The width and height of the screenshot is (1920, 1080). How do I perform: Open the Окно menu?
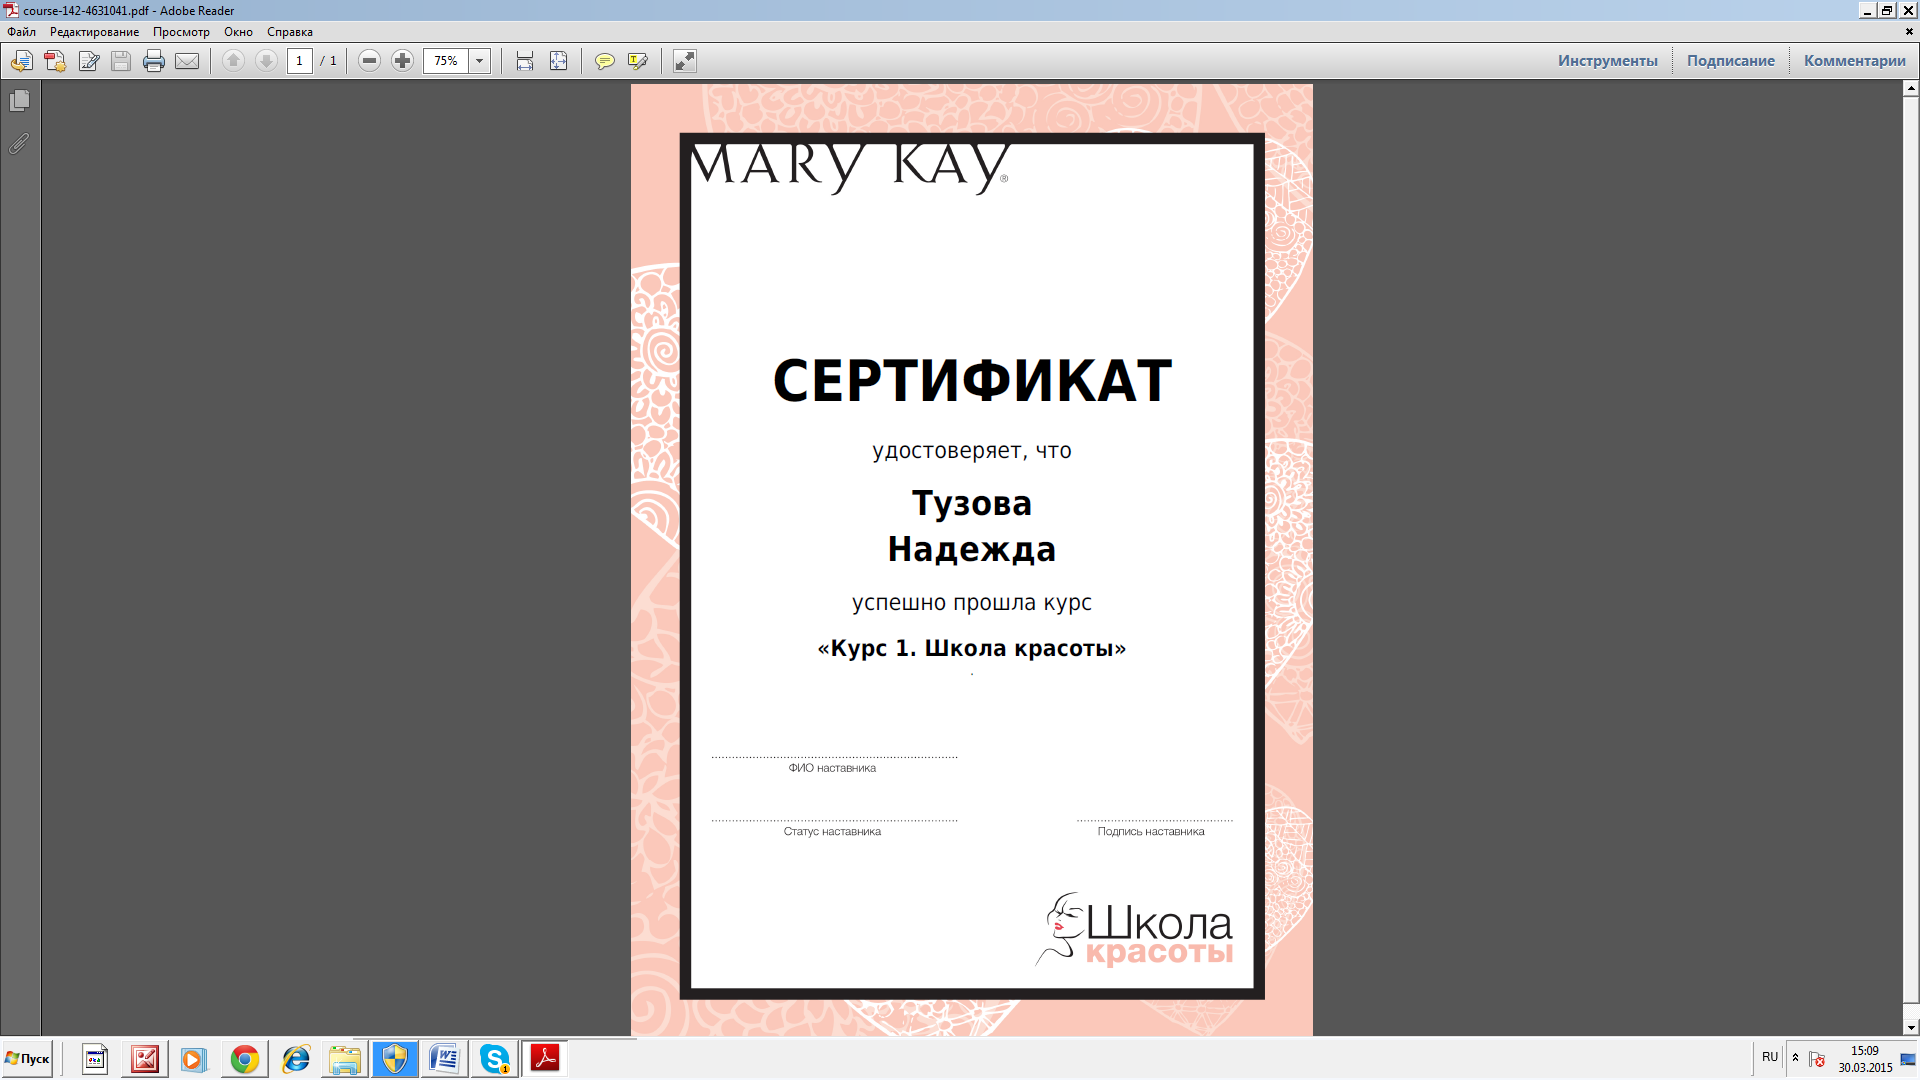(x=239, y=32)
